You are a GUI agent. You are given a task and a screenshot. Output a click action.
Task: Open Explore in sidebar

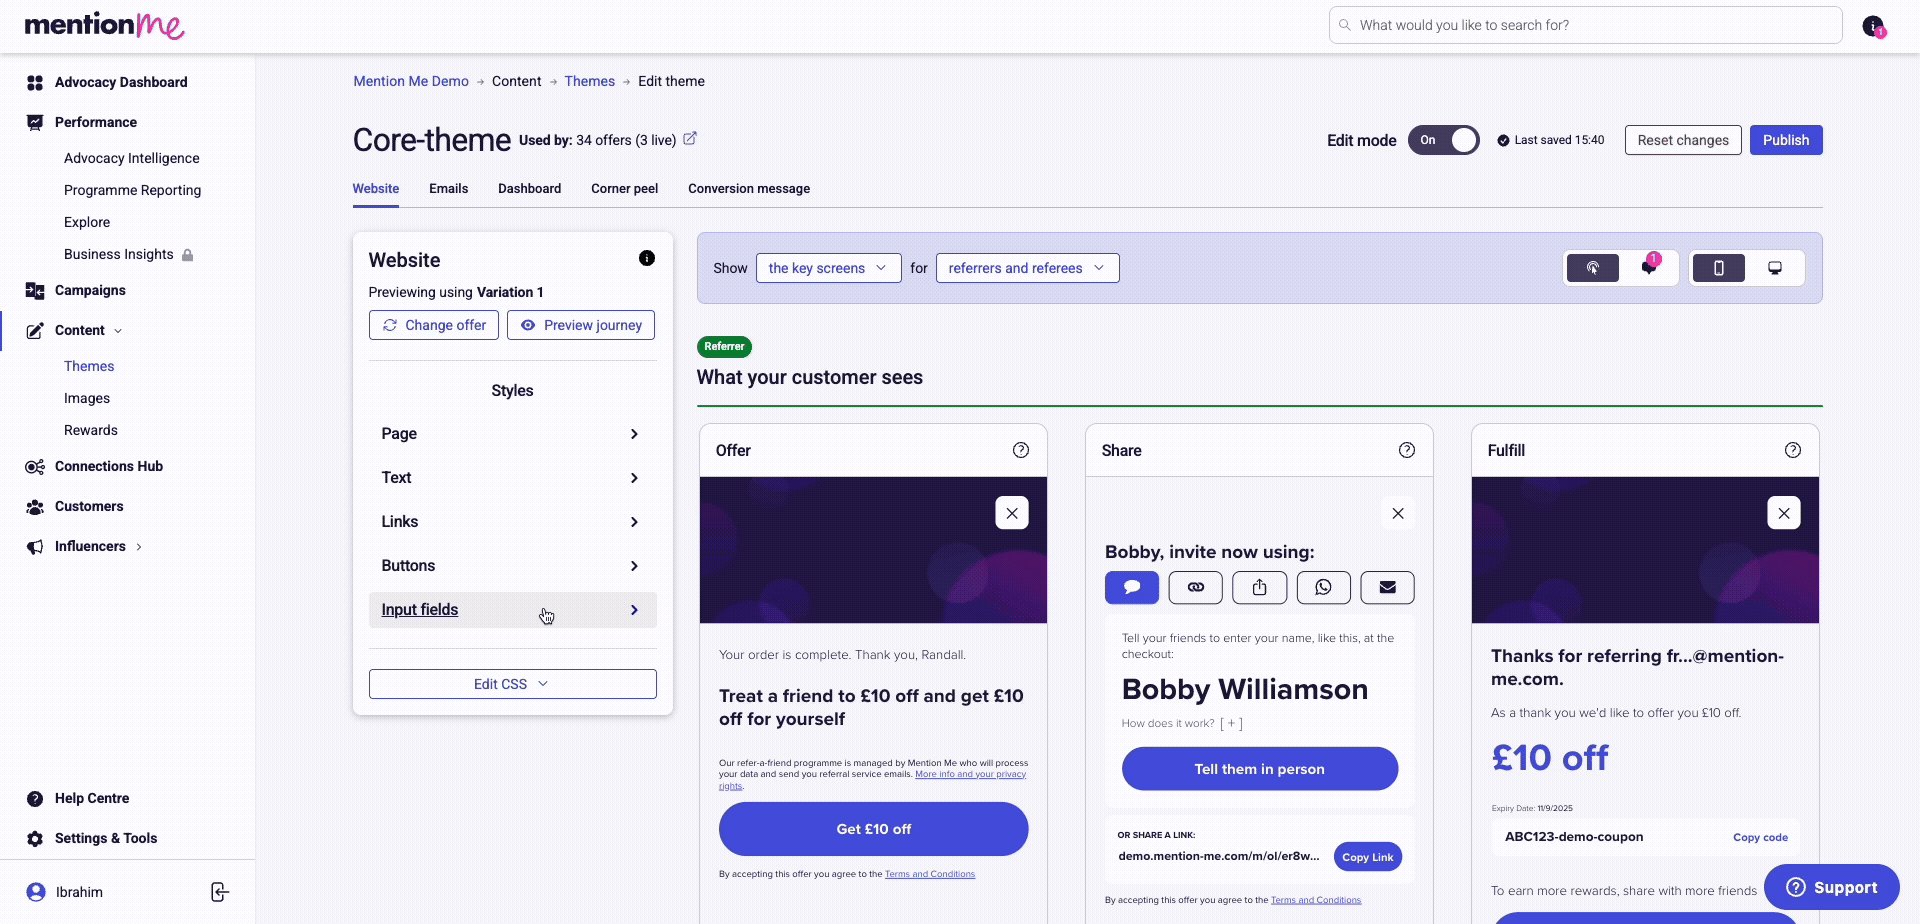click(87, 222)
